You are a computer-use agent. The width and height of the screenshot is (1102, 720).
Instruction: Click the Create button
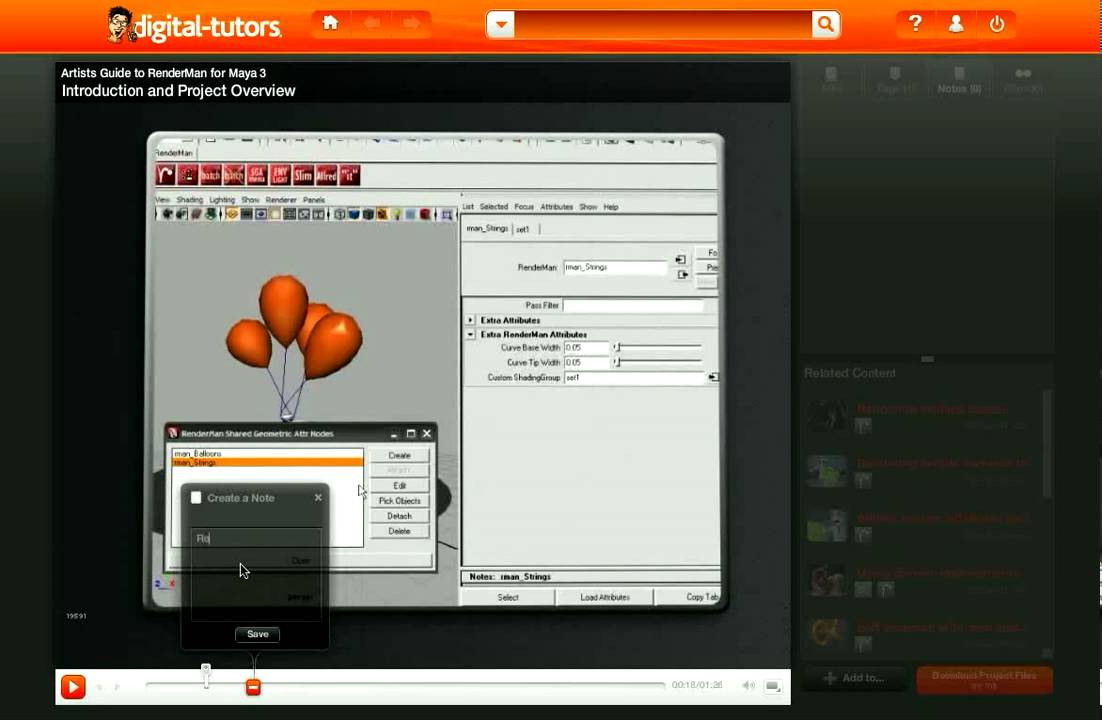click(399, 456)
